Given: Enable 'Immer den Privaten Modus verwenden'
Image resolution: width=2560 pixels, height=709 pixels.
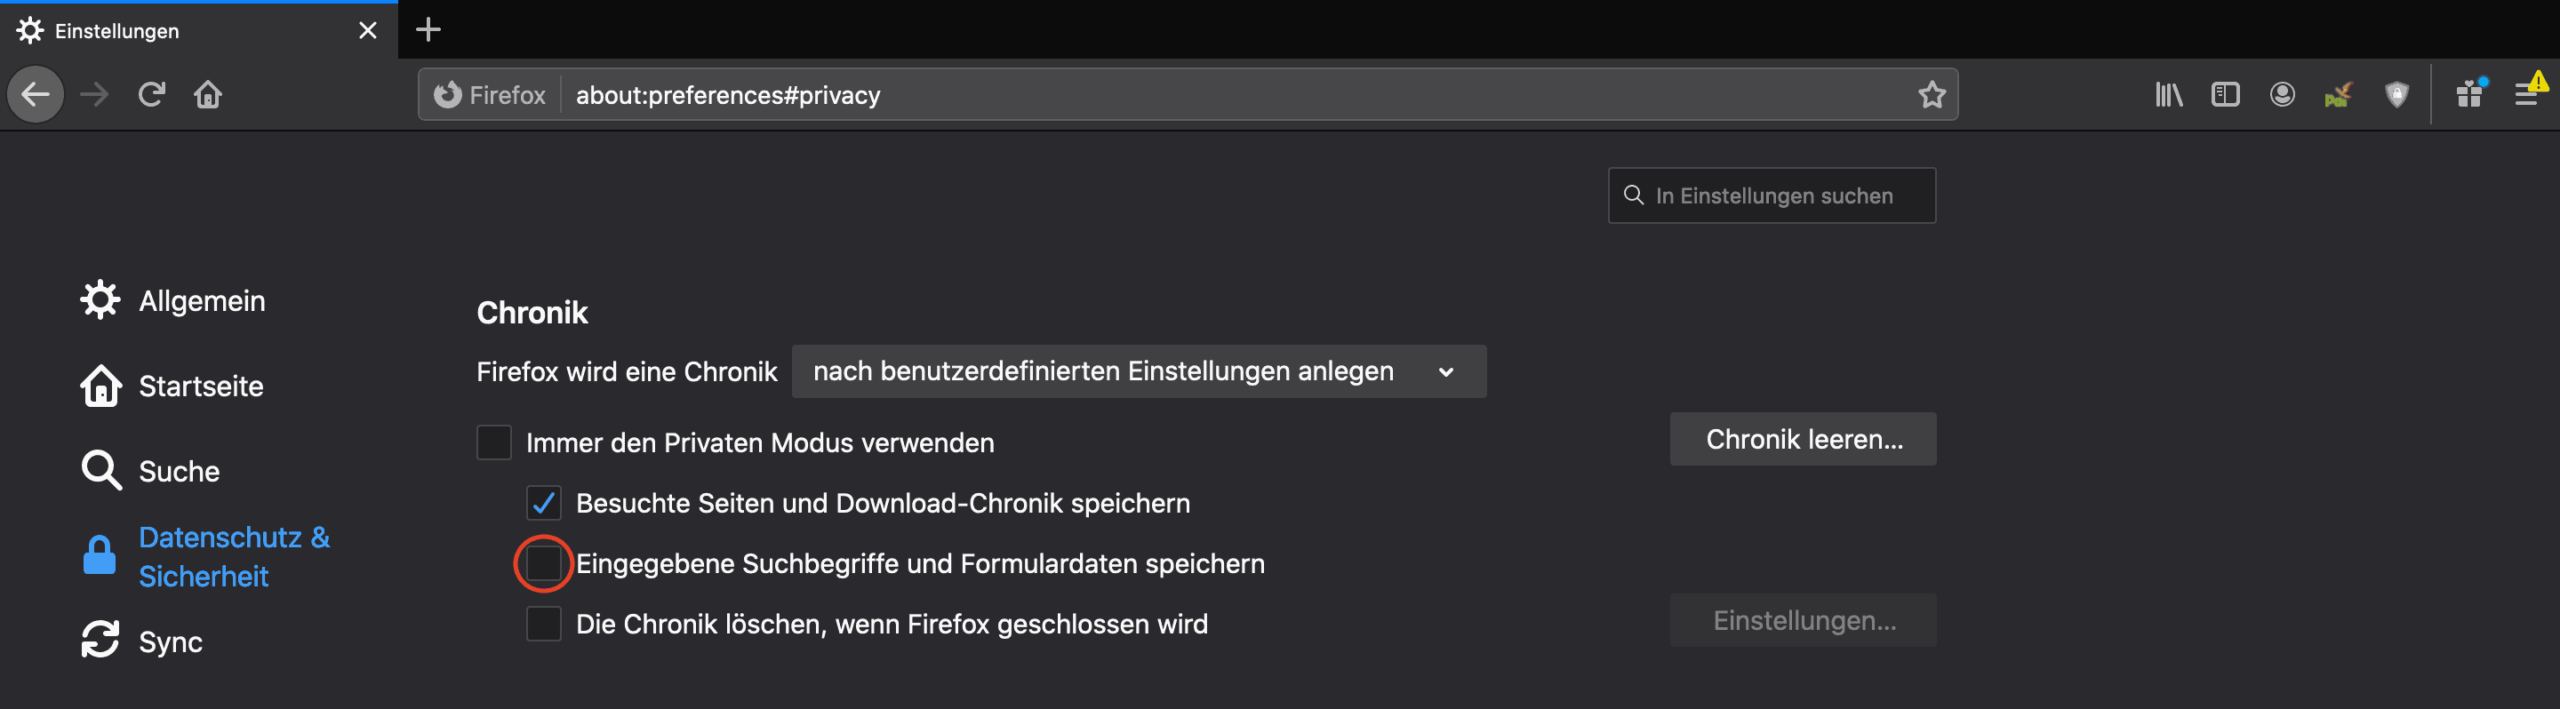Looking at the screenshot, I should [493, 443].
